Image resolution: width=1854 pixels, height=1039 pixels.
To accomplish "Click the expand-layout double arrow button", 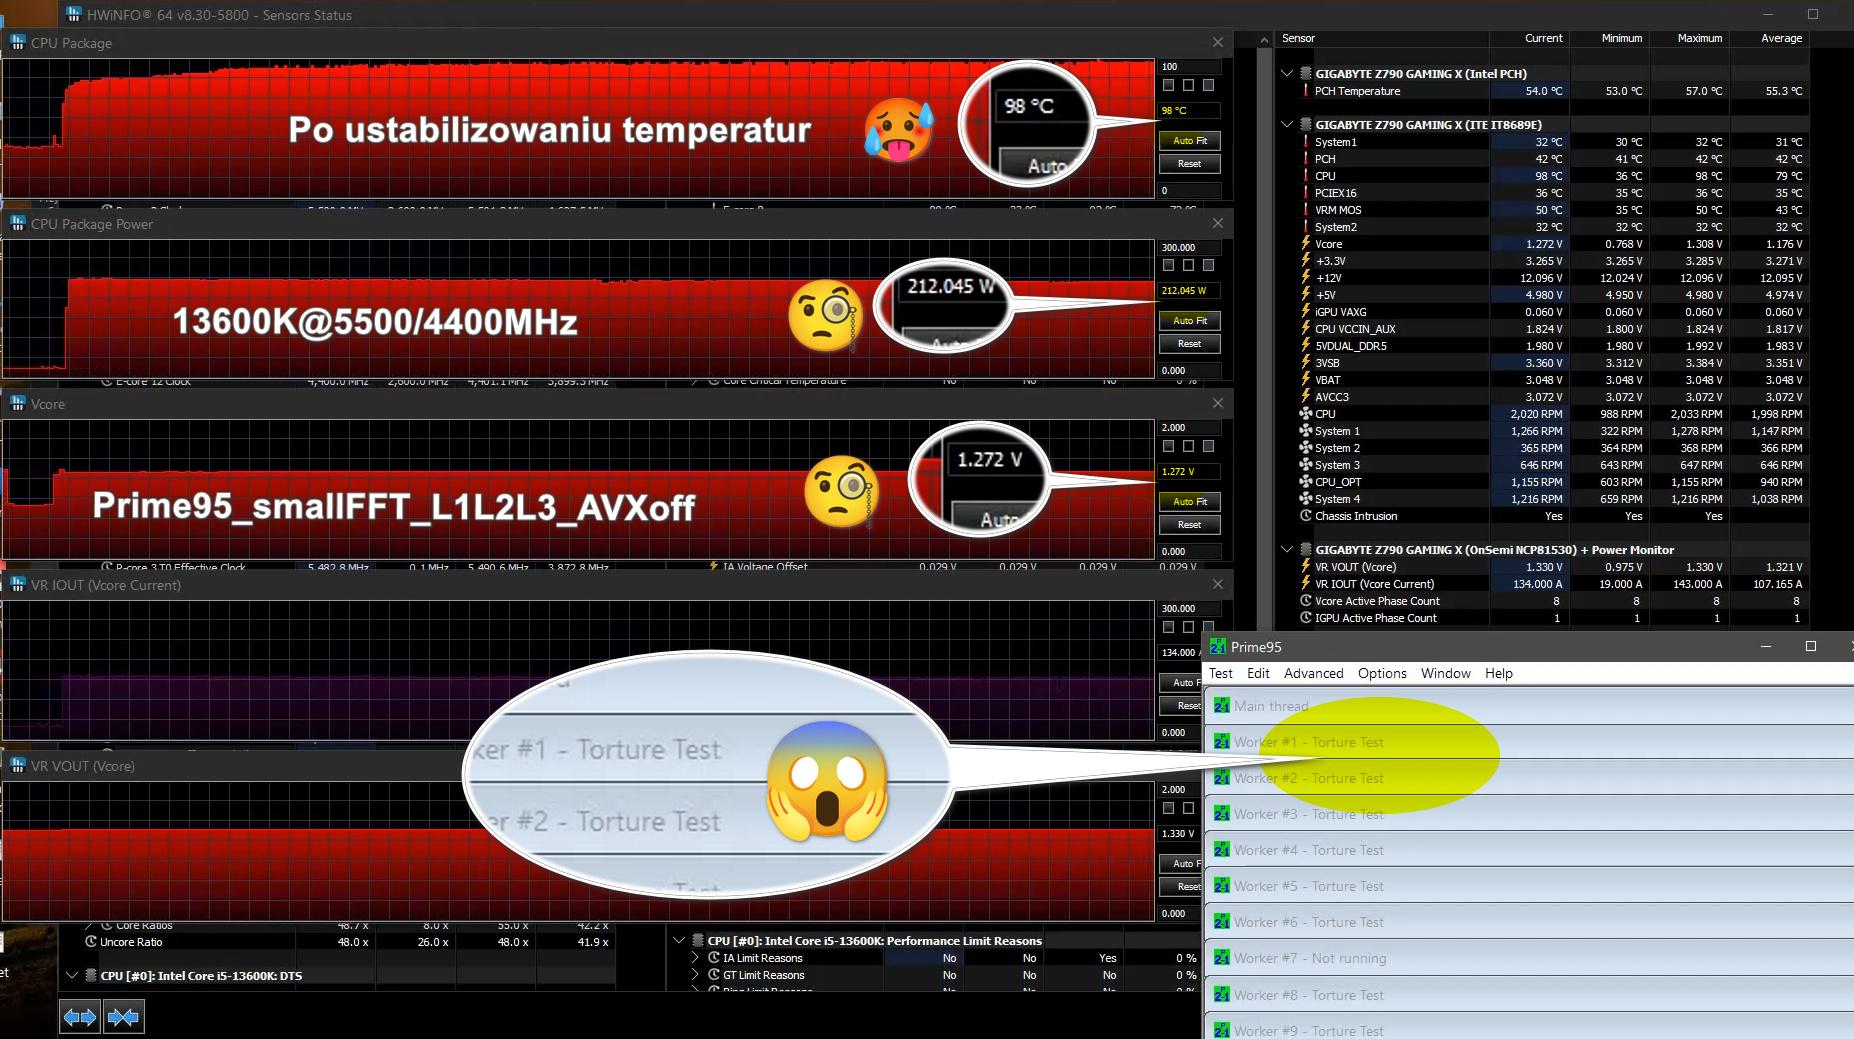I will click(80, 1017).
